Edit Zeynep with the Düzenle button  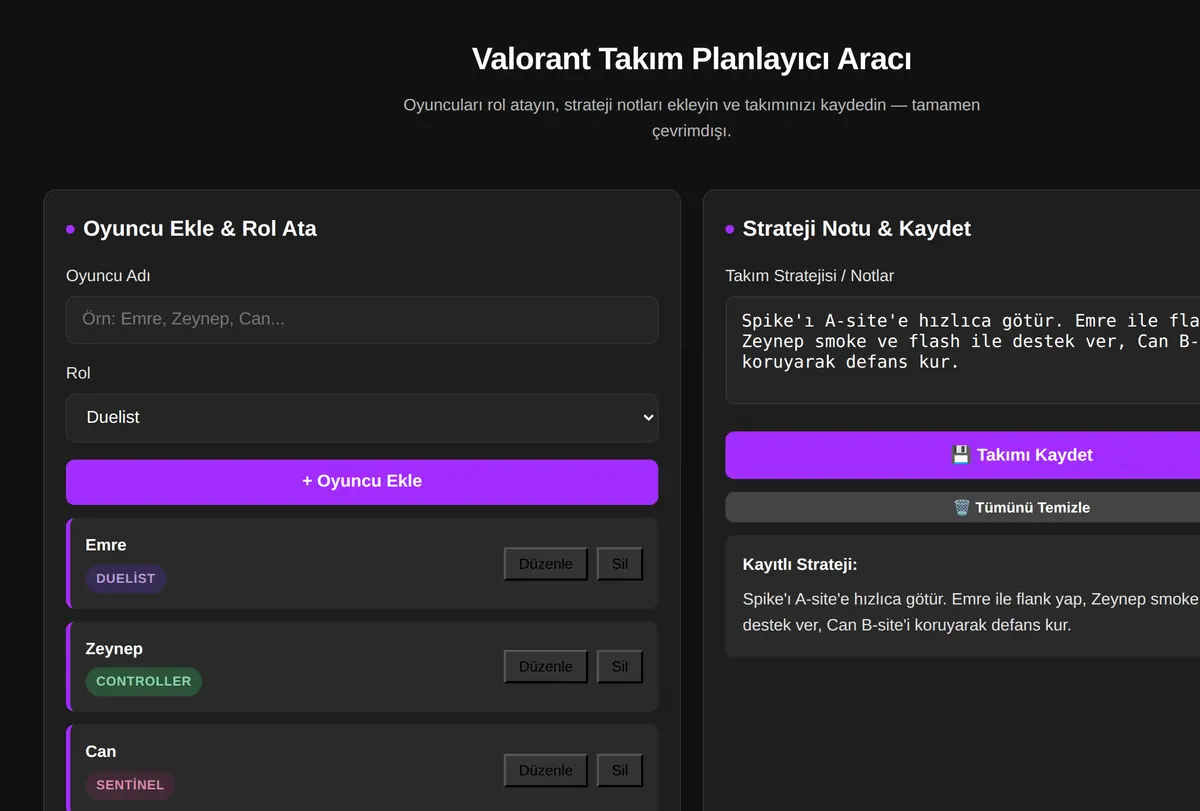[x=546, y=667]
